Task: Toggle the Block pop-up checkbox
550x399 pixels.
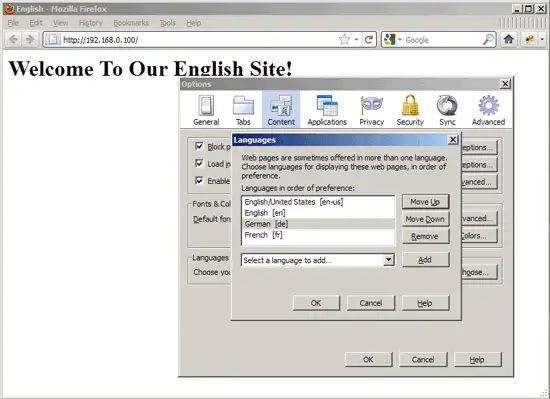Action: pos(199,146)
